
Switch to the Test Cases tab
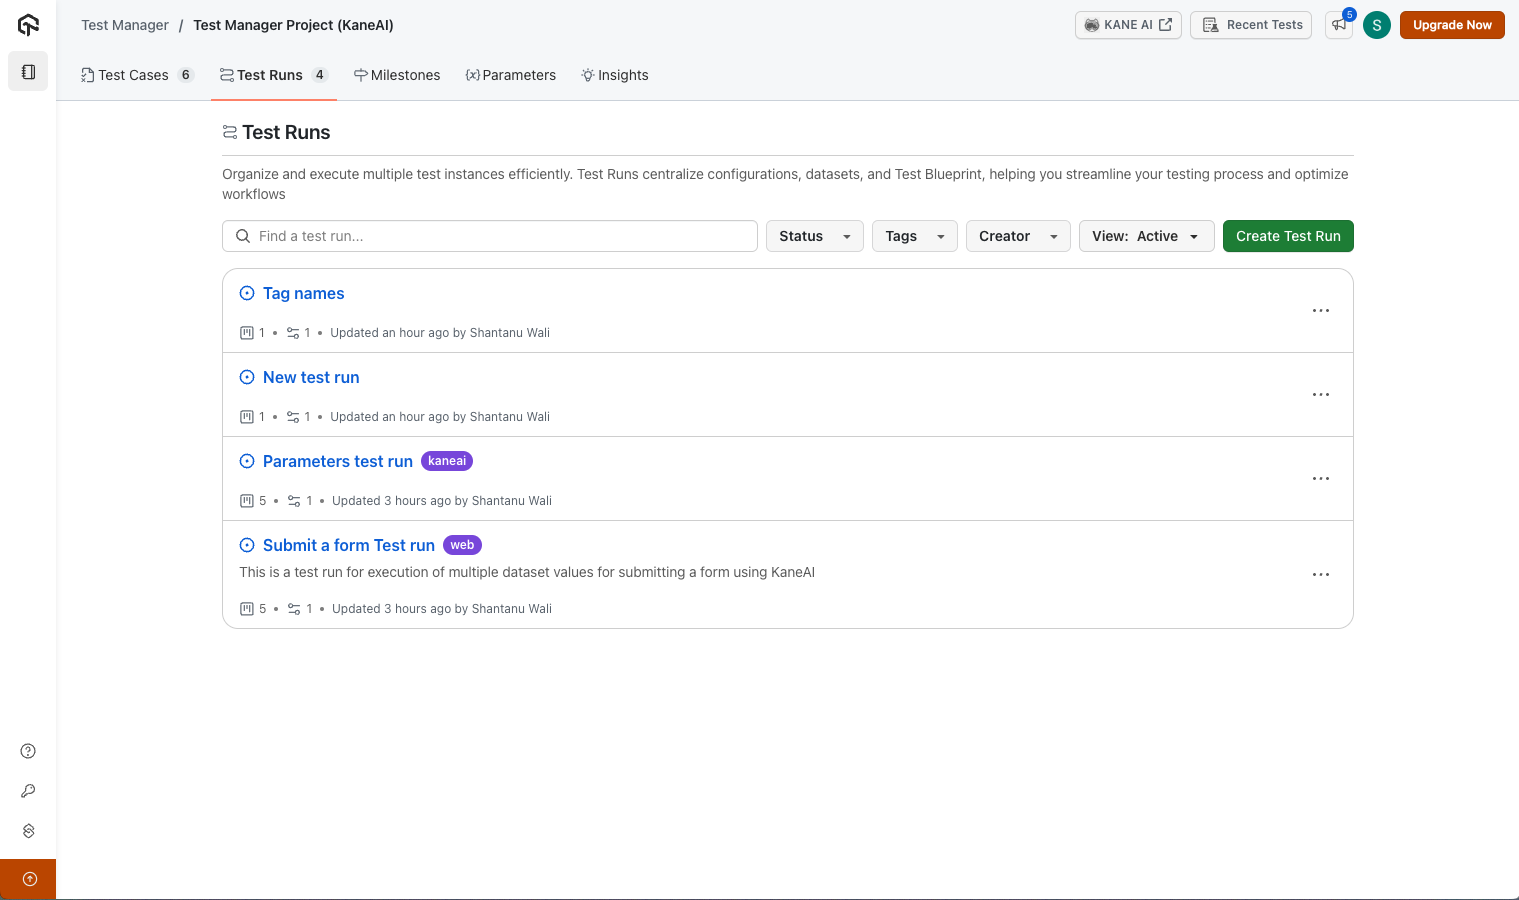(134, 75)
